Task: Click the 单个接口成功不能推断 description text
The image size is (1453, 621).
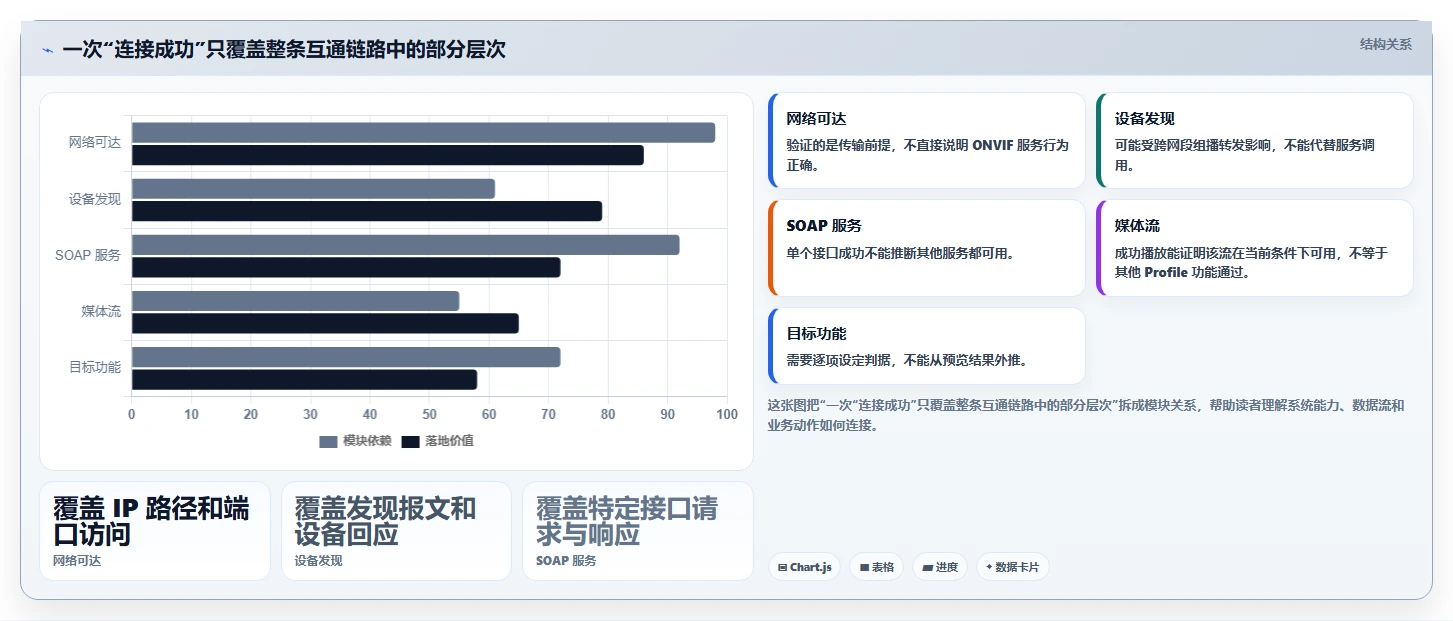Action: (901, 253)
